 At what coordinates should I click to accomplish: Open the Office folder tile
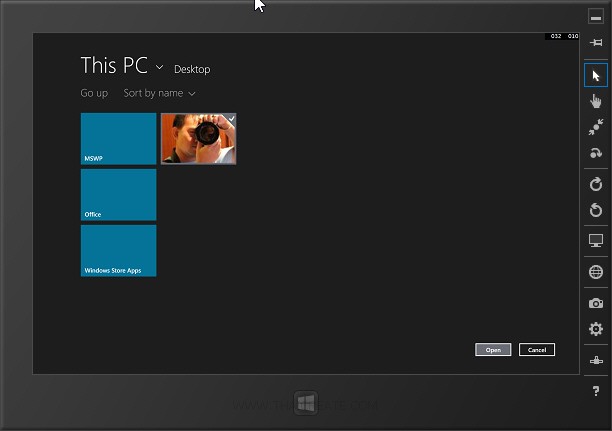(x=119, y=194)
